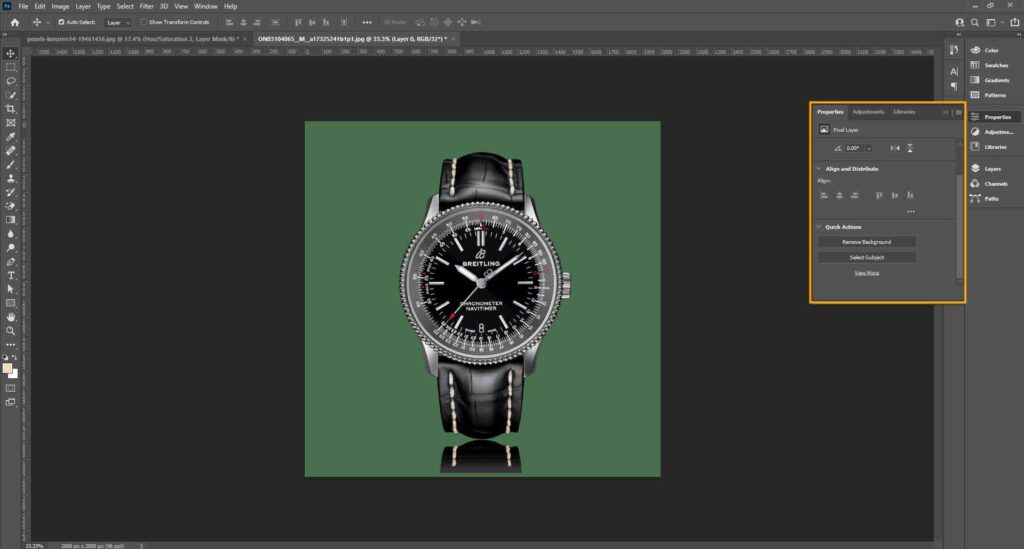Switch to the Adjustments tab
The width and height of the screenshot is (1024, 549).
868,112
